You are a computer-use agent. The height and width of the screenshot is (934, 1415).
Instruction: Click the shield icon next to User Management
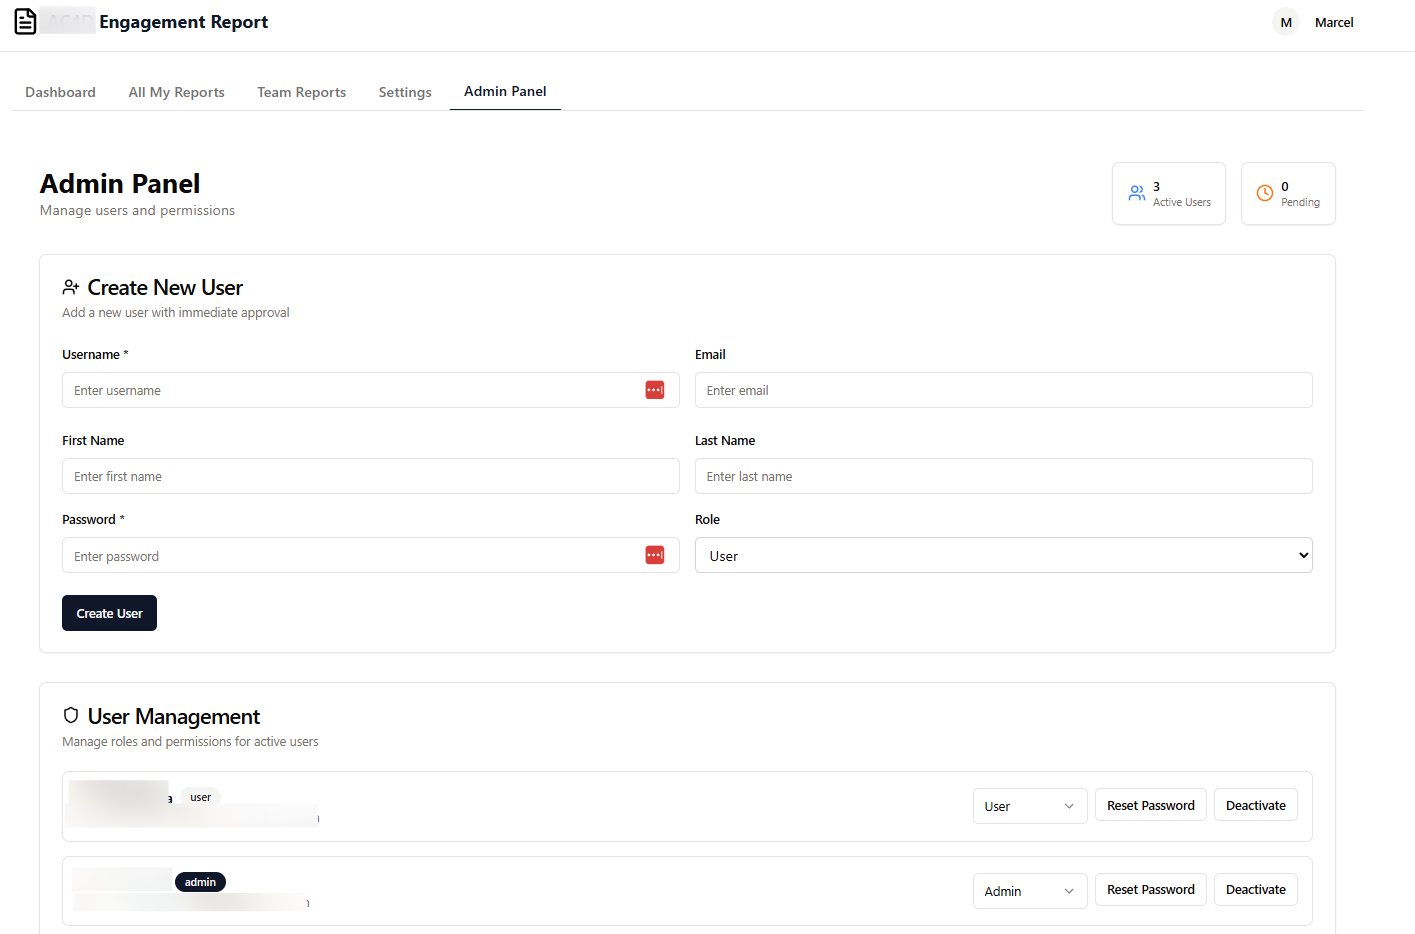[x=70, y=715]
